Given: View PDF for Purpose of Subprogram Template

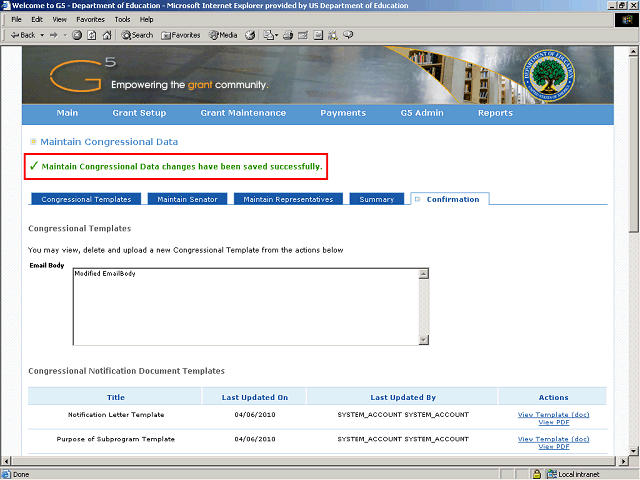Looking at the screenshot, I should coord(553,447).
